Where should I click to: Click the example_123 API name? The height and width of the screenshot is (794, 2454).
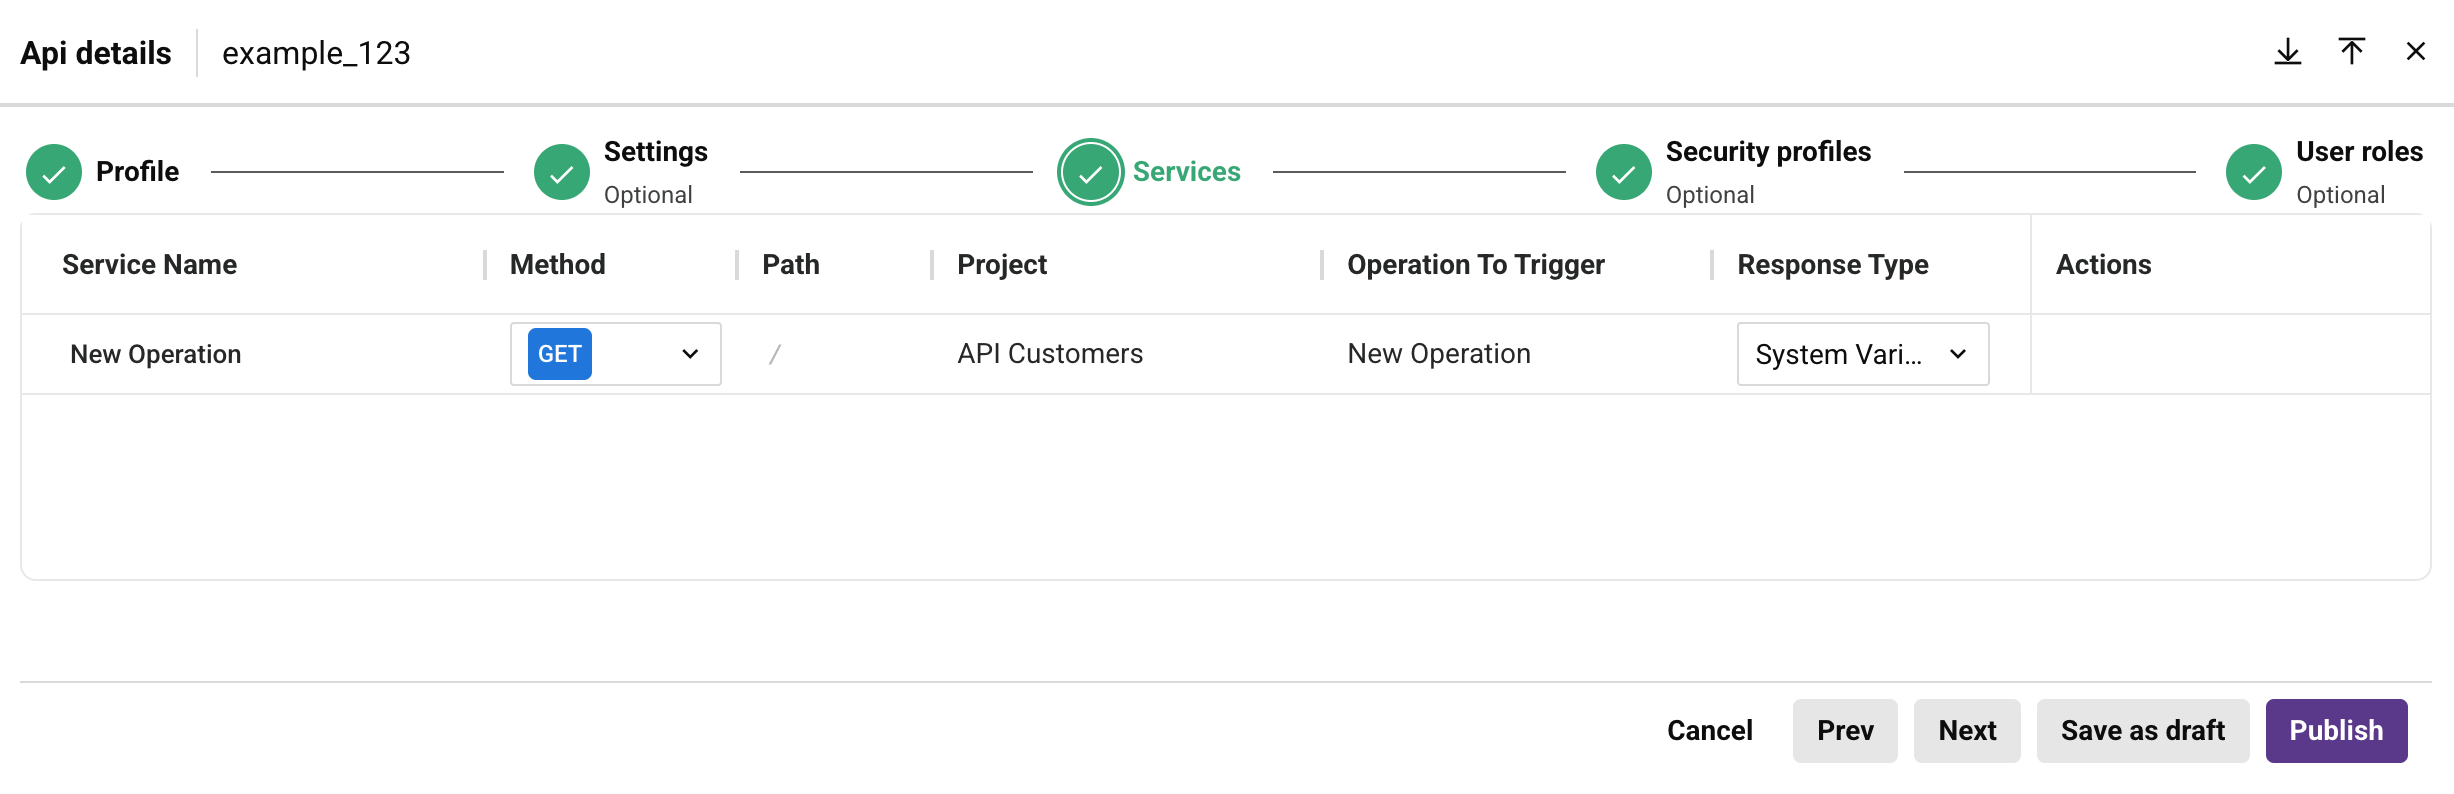coord(316,53)
